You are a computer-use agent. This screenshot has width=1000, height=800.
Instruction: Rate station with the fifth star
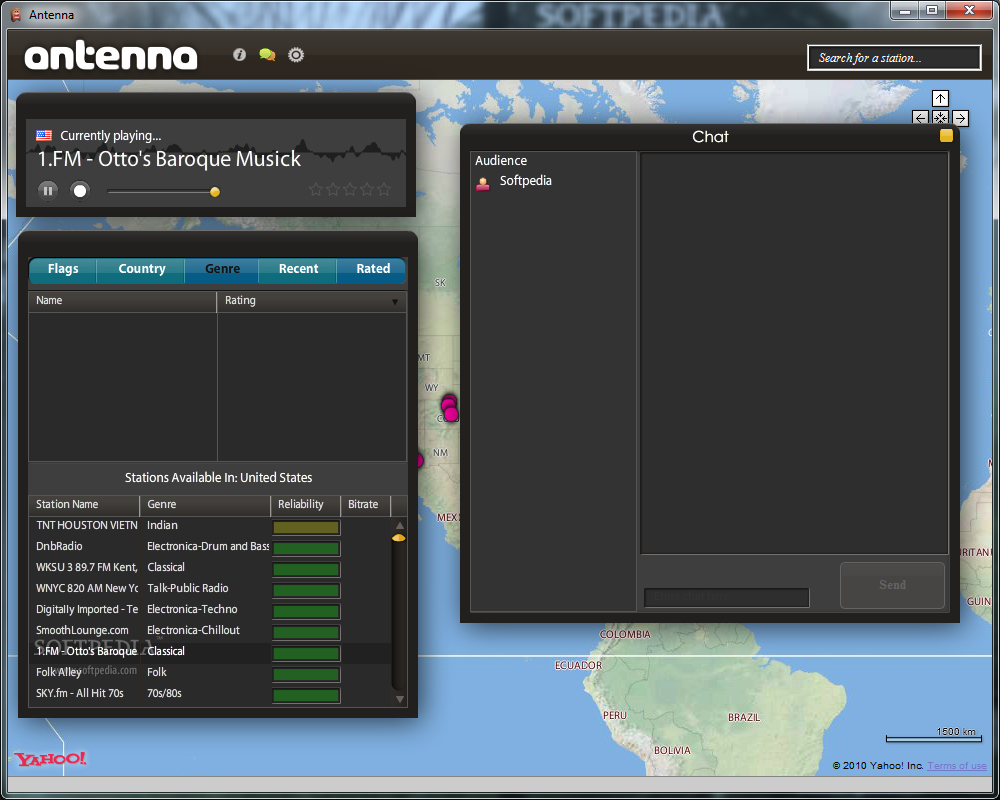(x=384, y=189)
